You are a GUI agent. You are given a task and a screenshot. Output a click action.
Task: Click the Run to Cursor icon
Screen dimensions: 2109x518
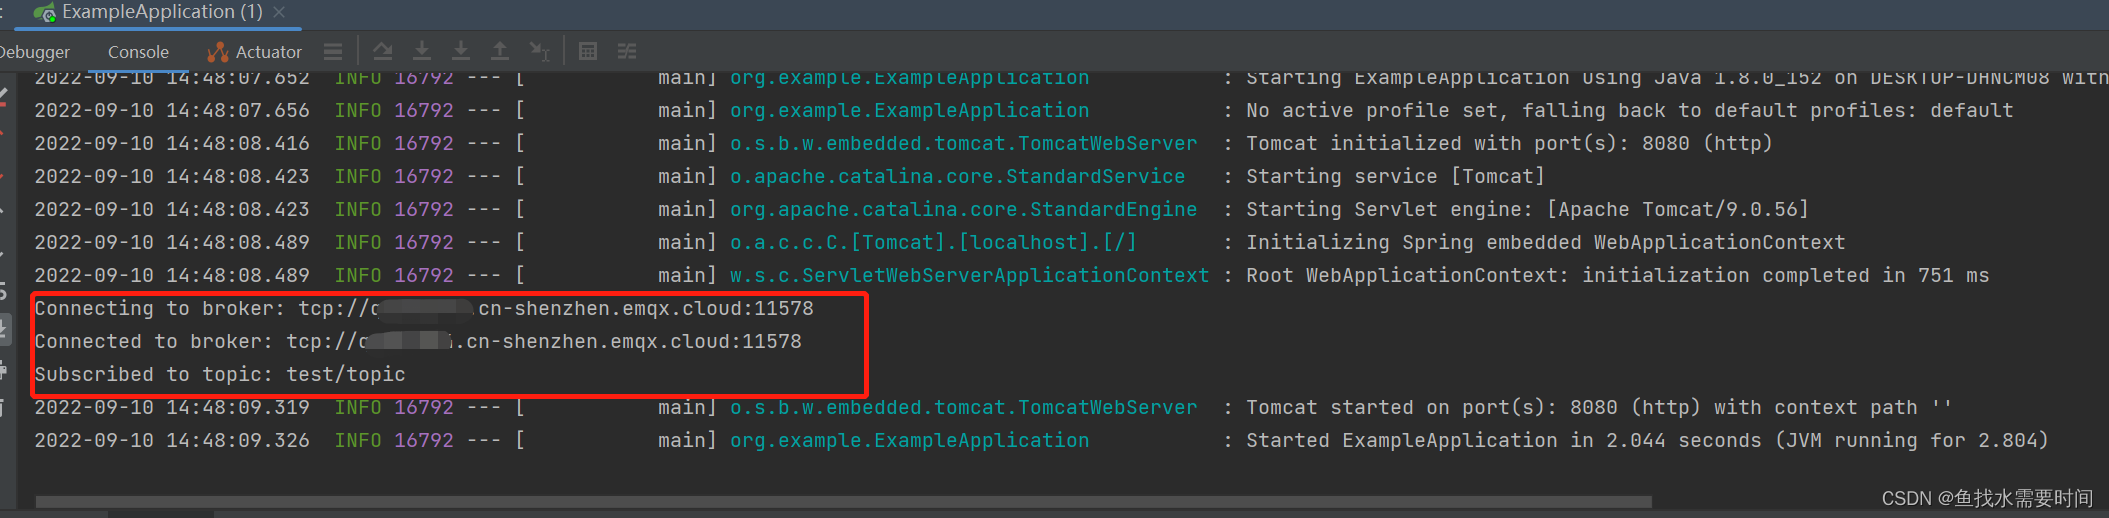540,51
